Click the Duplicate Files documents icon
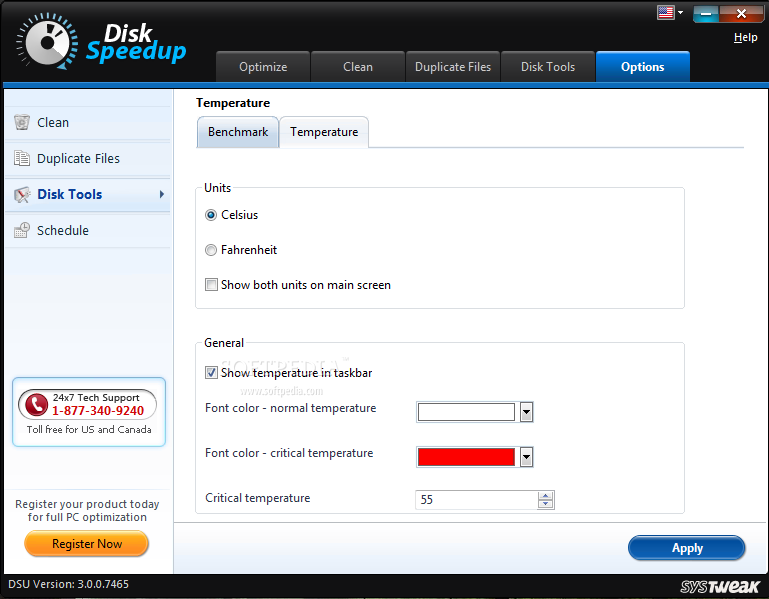 (x=22, y=158)
